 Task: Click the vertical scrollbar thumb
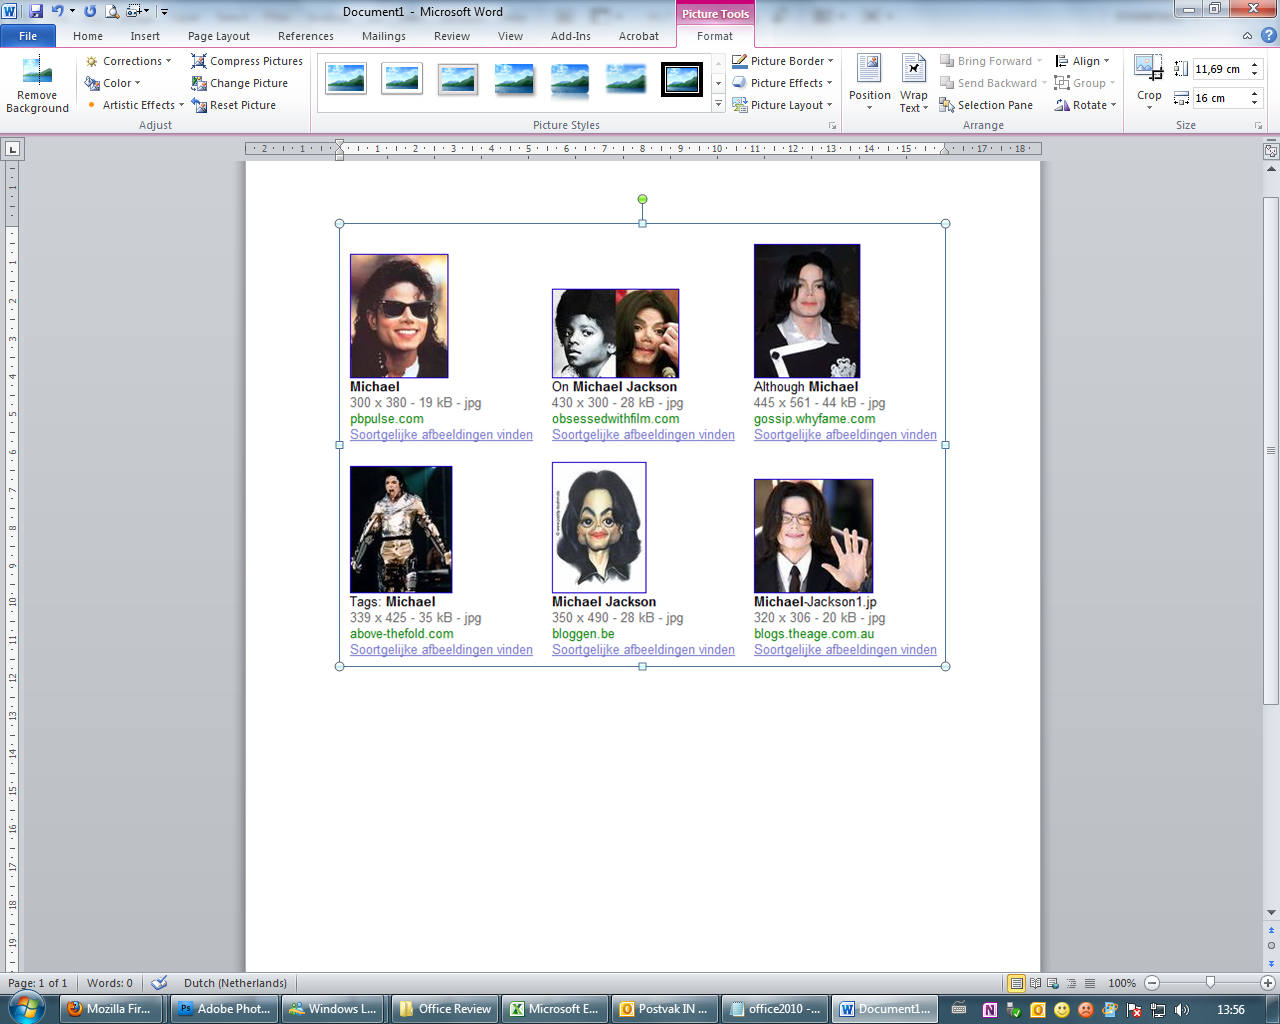pyautogui.click(x=1271, y=451)
